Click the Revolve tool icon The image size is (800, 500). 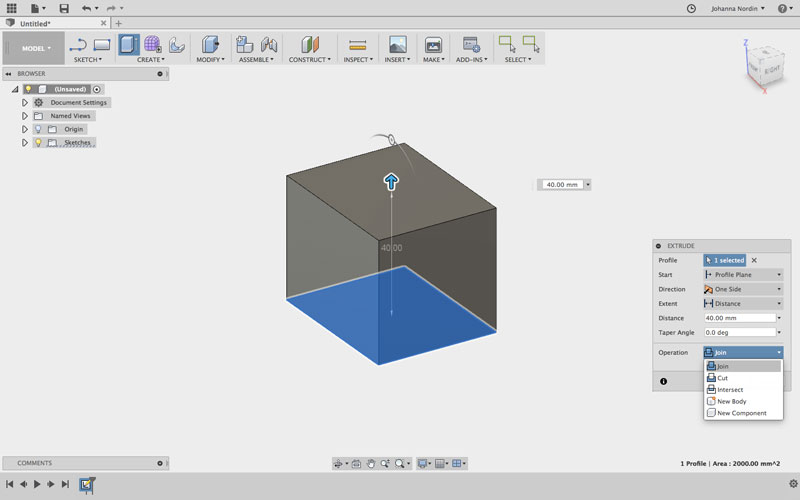coord(177,45)
